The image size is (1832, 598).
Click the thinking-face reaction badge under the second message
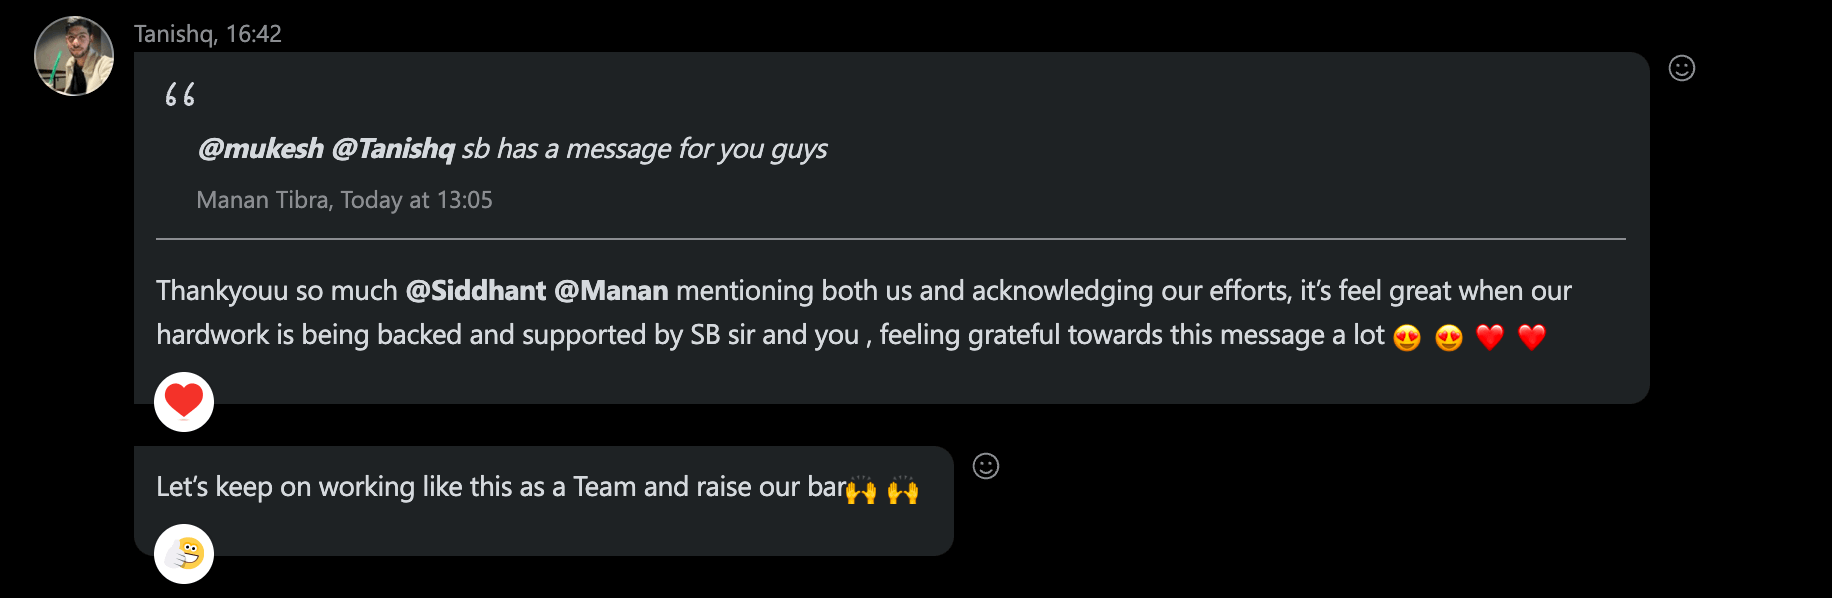pyautogui.click(x=184, y=553)
